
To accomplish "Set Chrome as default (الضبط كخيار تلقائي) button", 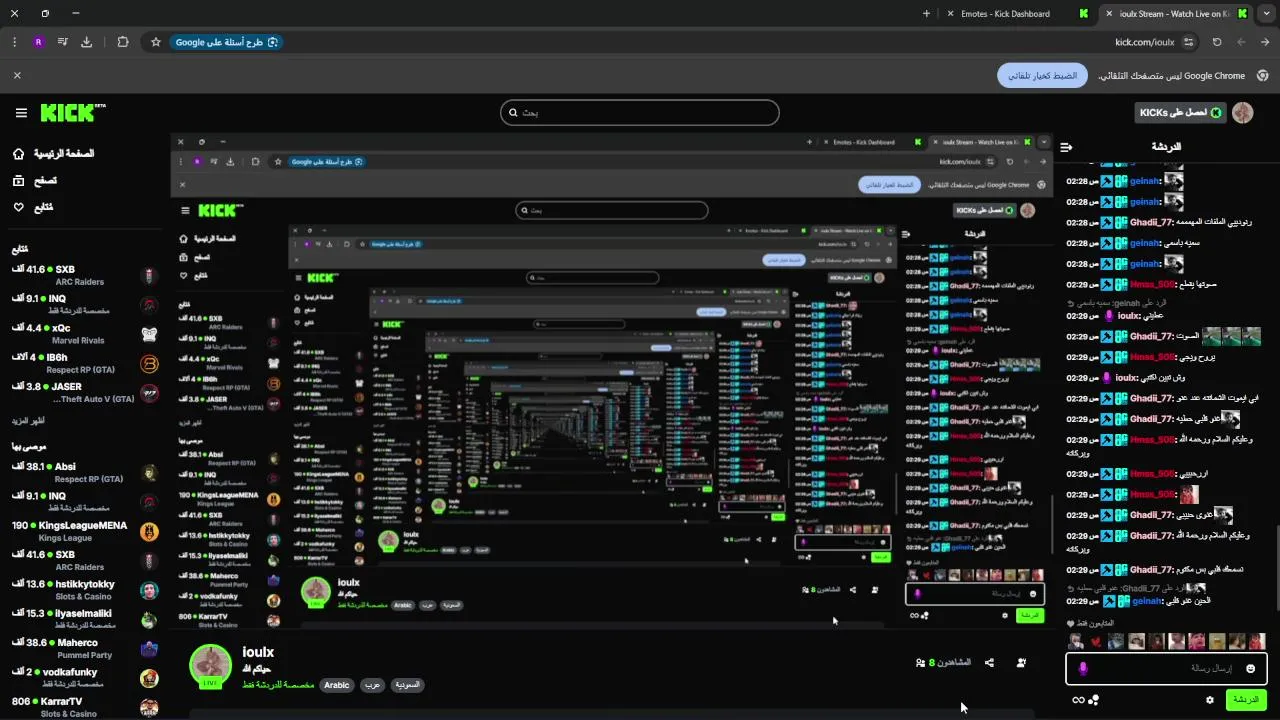I will tap(1042, 75).
